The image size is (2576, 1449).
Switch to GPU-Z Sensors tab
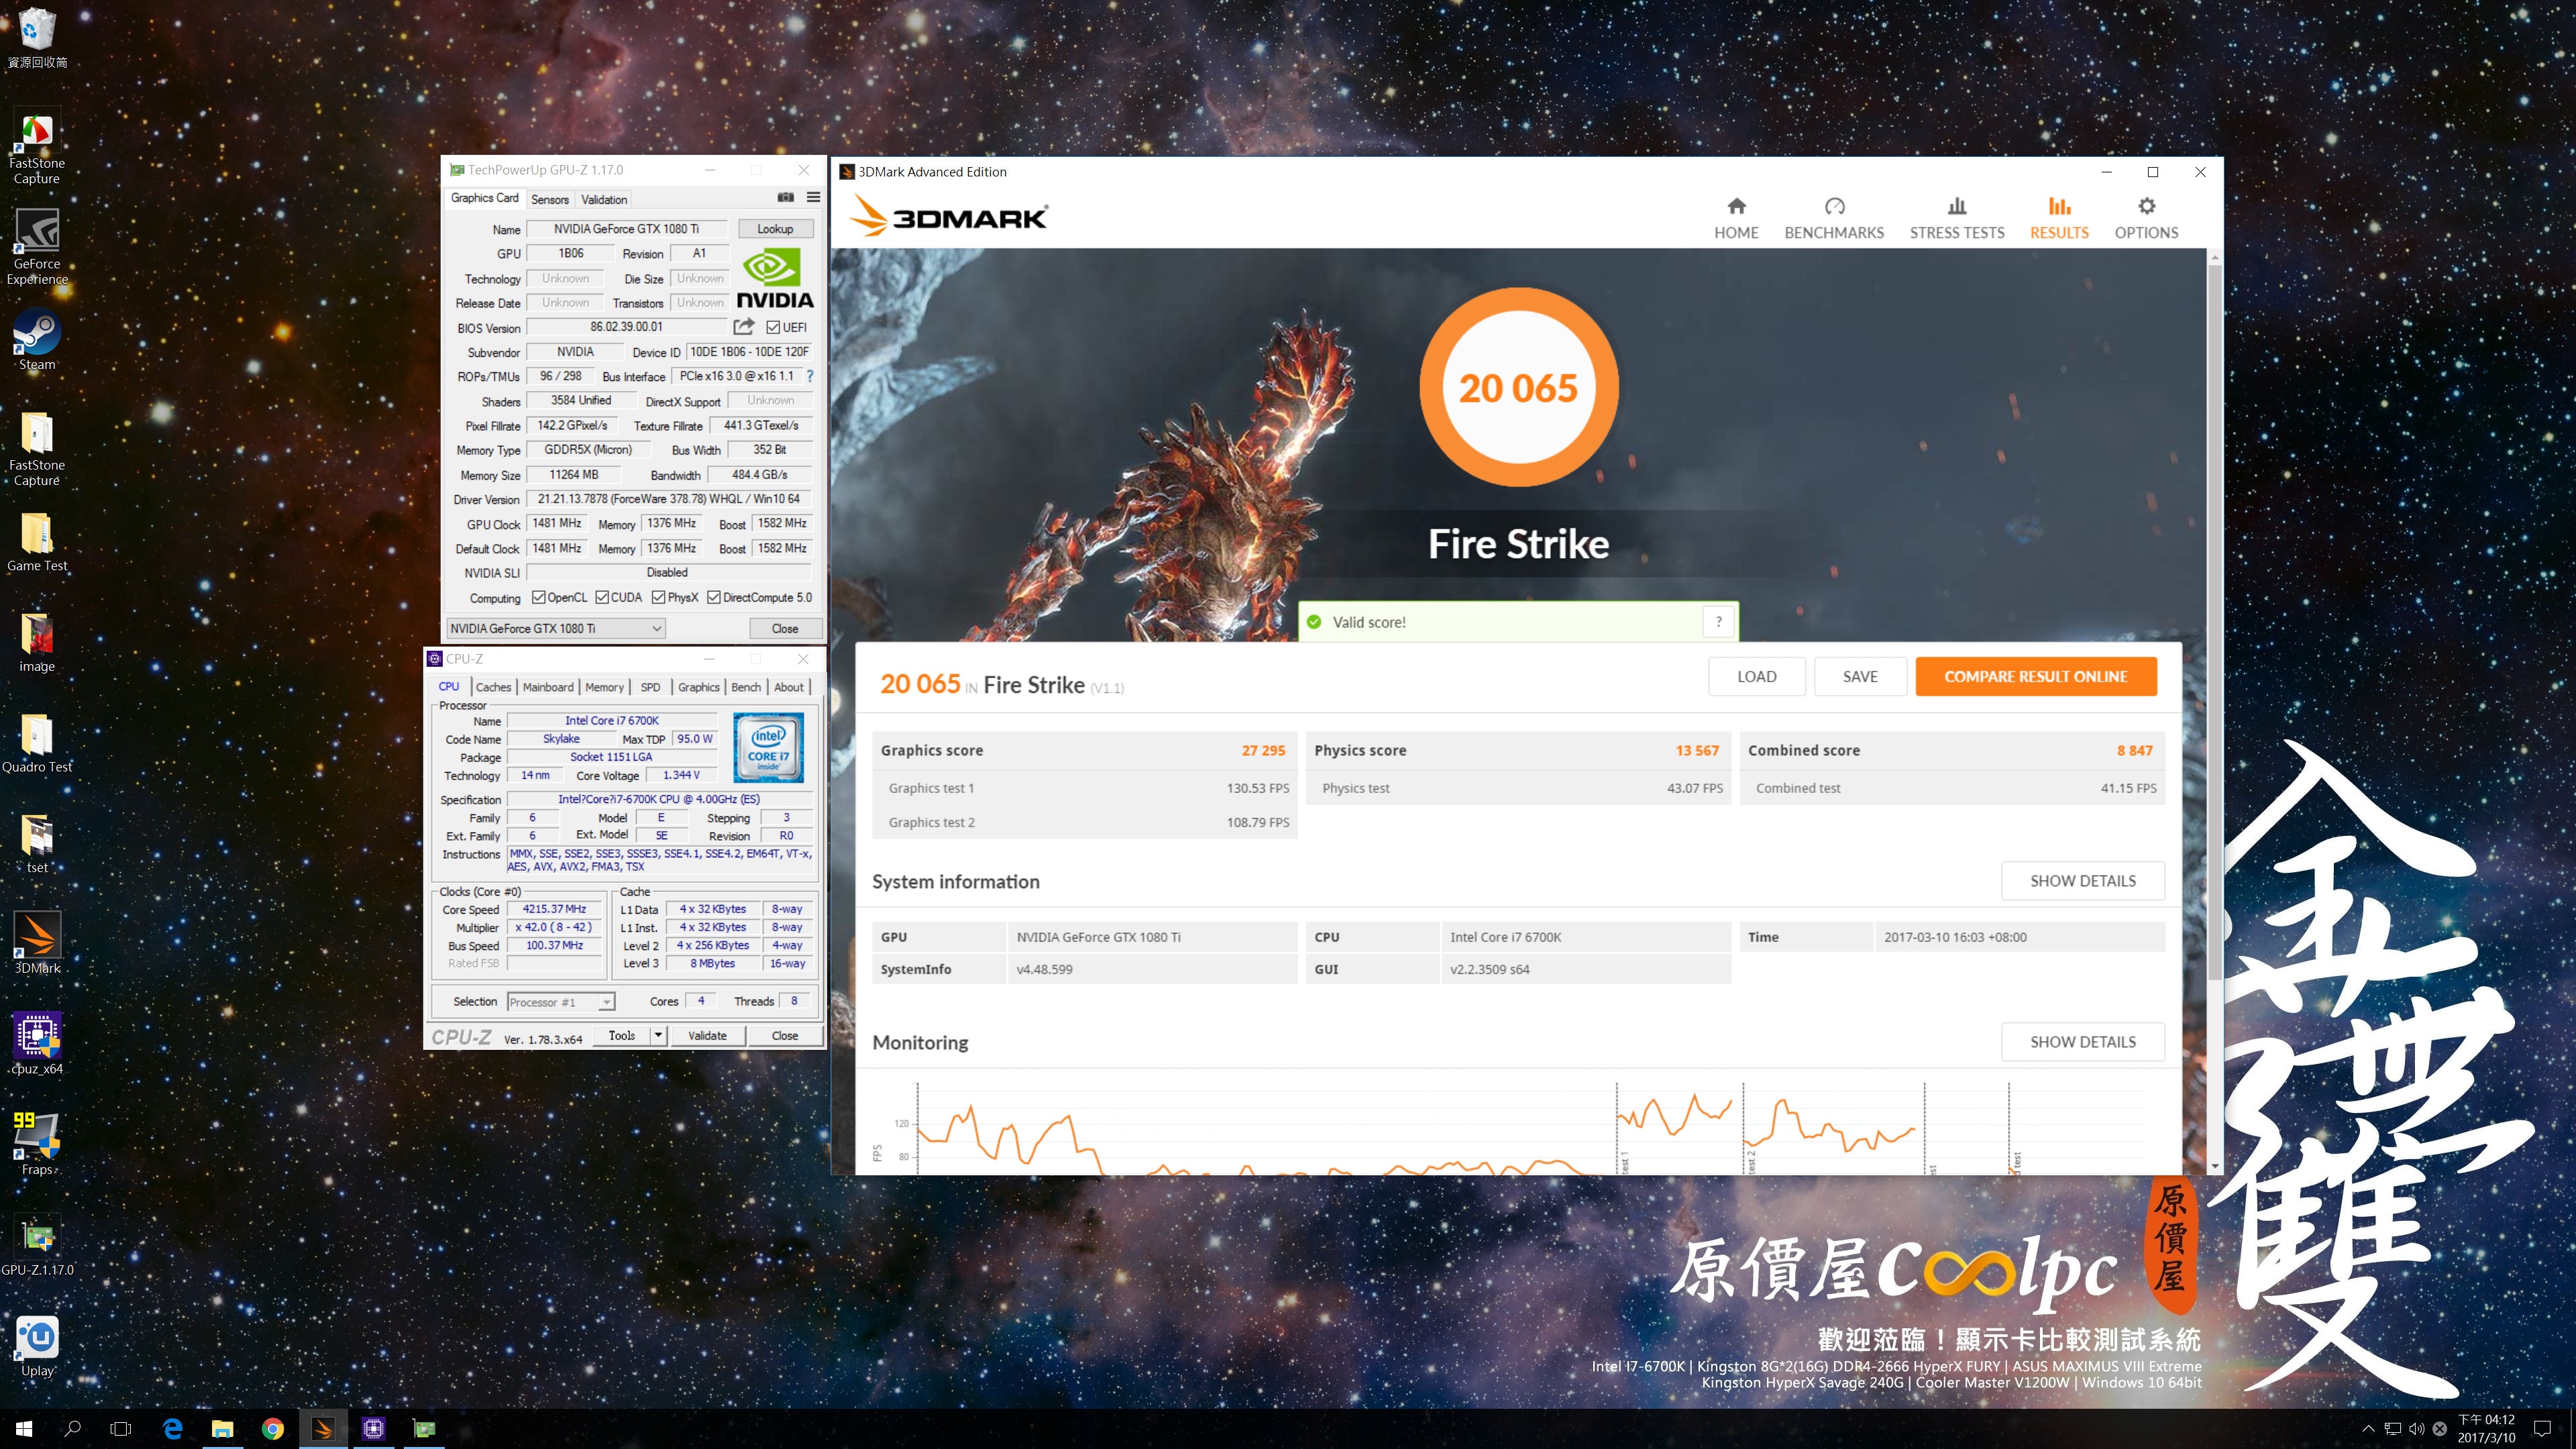click(x=549, y=199)
